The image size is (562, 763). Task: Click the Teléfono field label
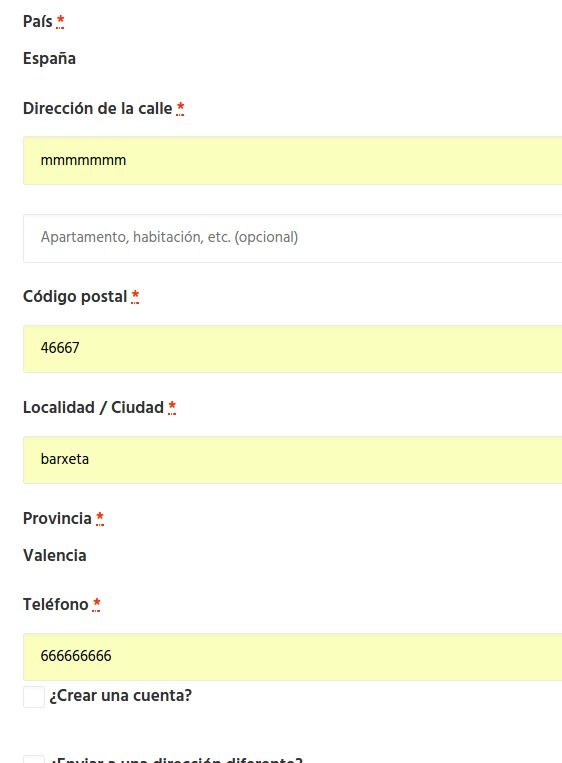point(55,604)
